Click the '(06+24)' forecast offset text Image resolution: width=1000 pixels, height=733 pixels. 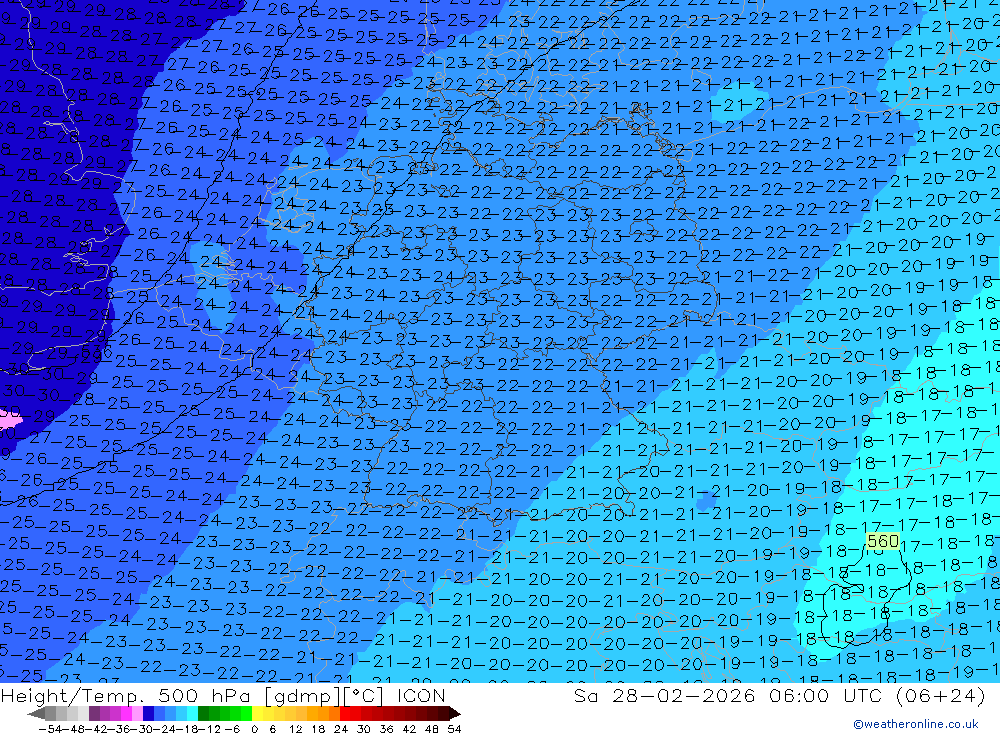pos(939,695)
